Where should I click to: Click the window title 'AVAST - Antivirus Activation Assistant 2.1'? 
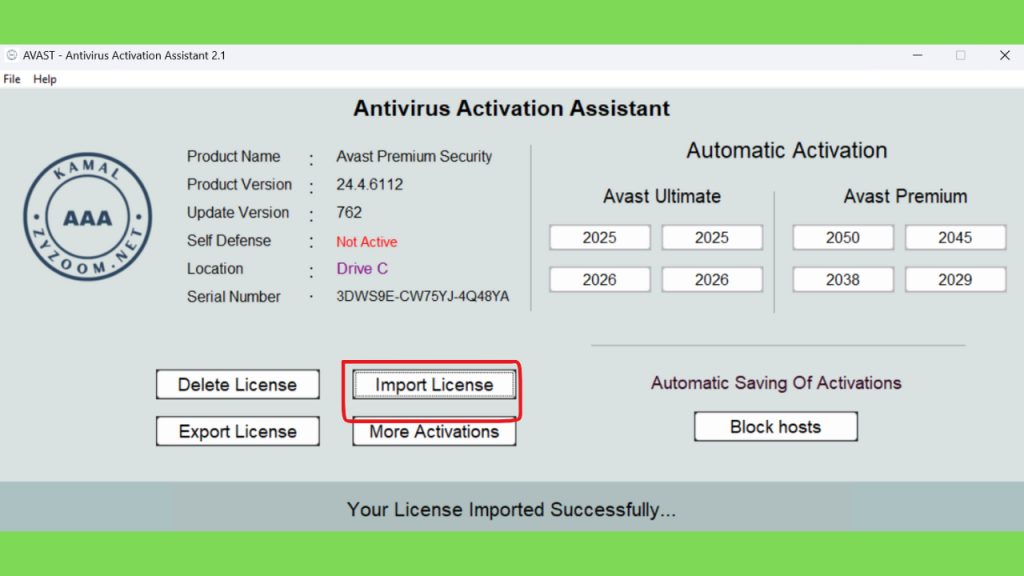124,56
